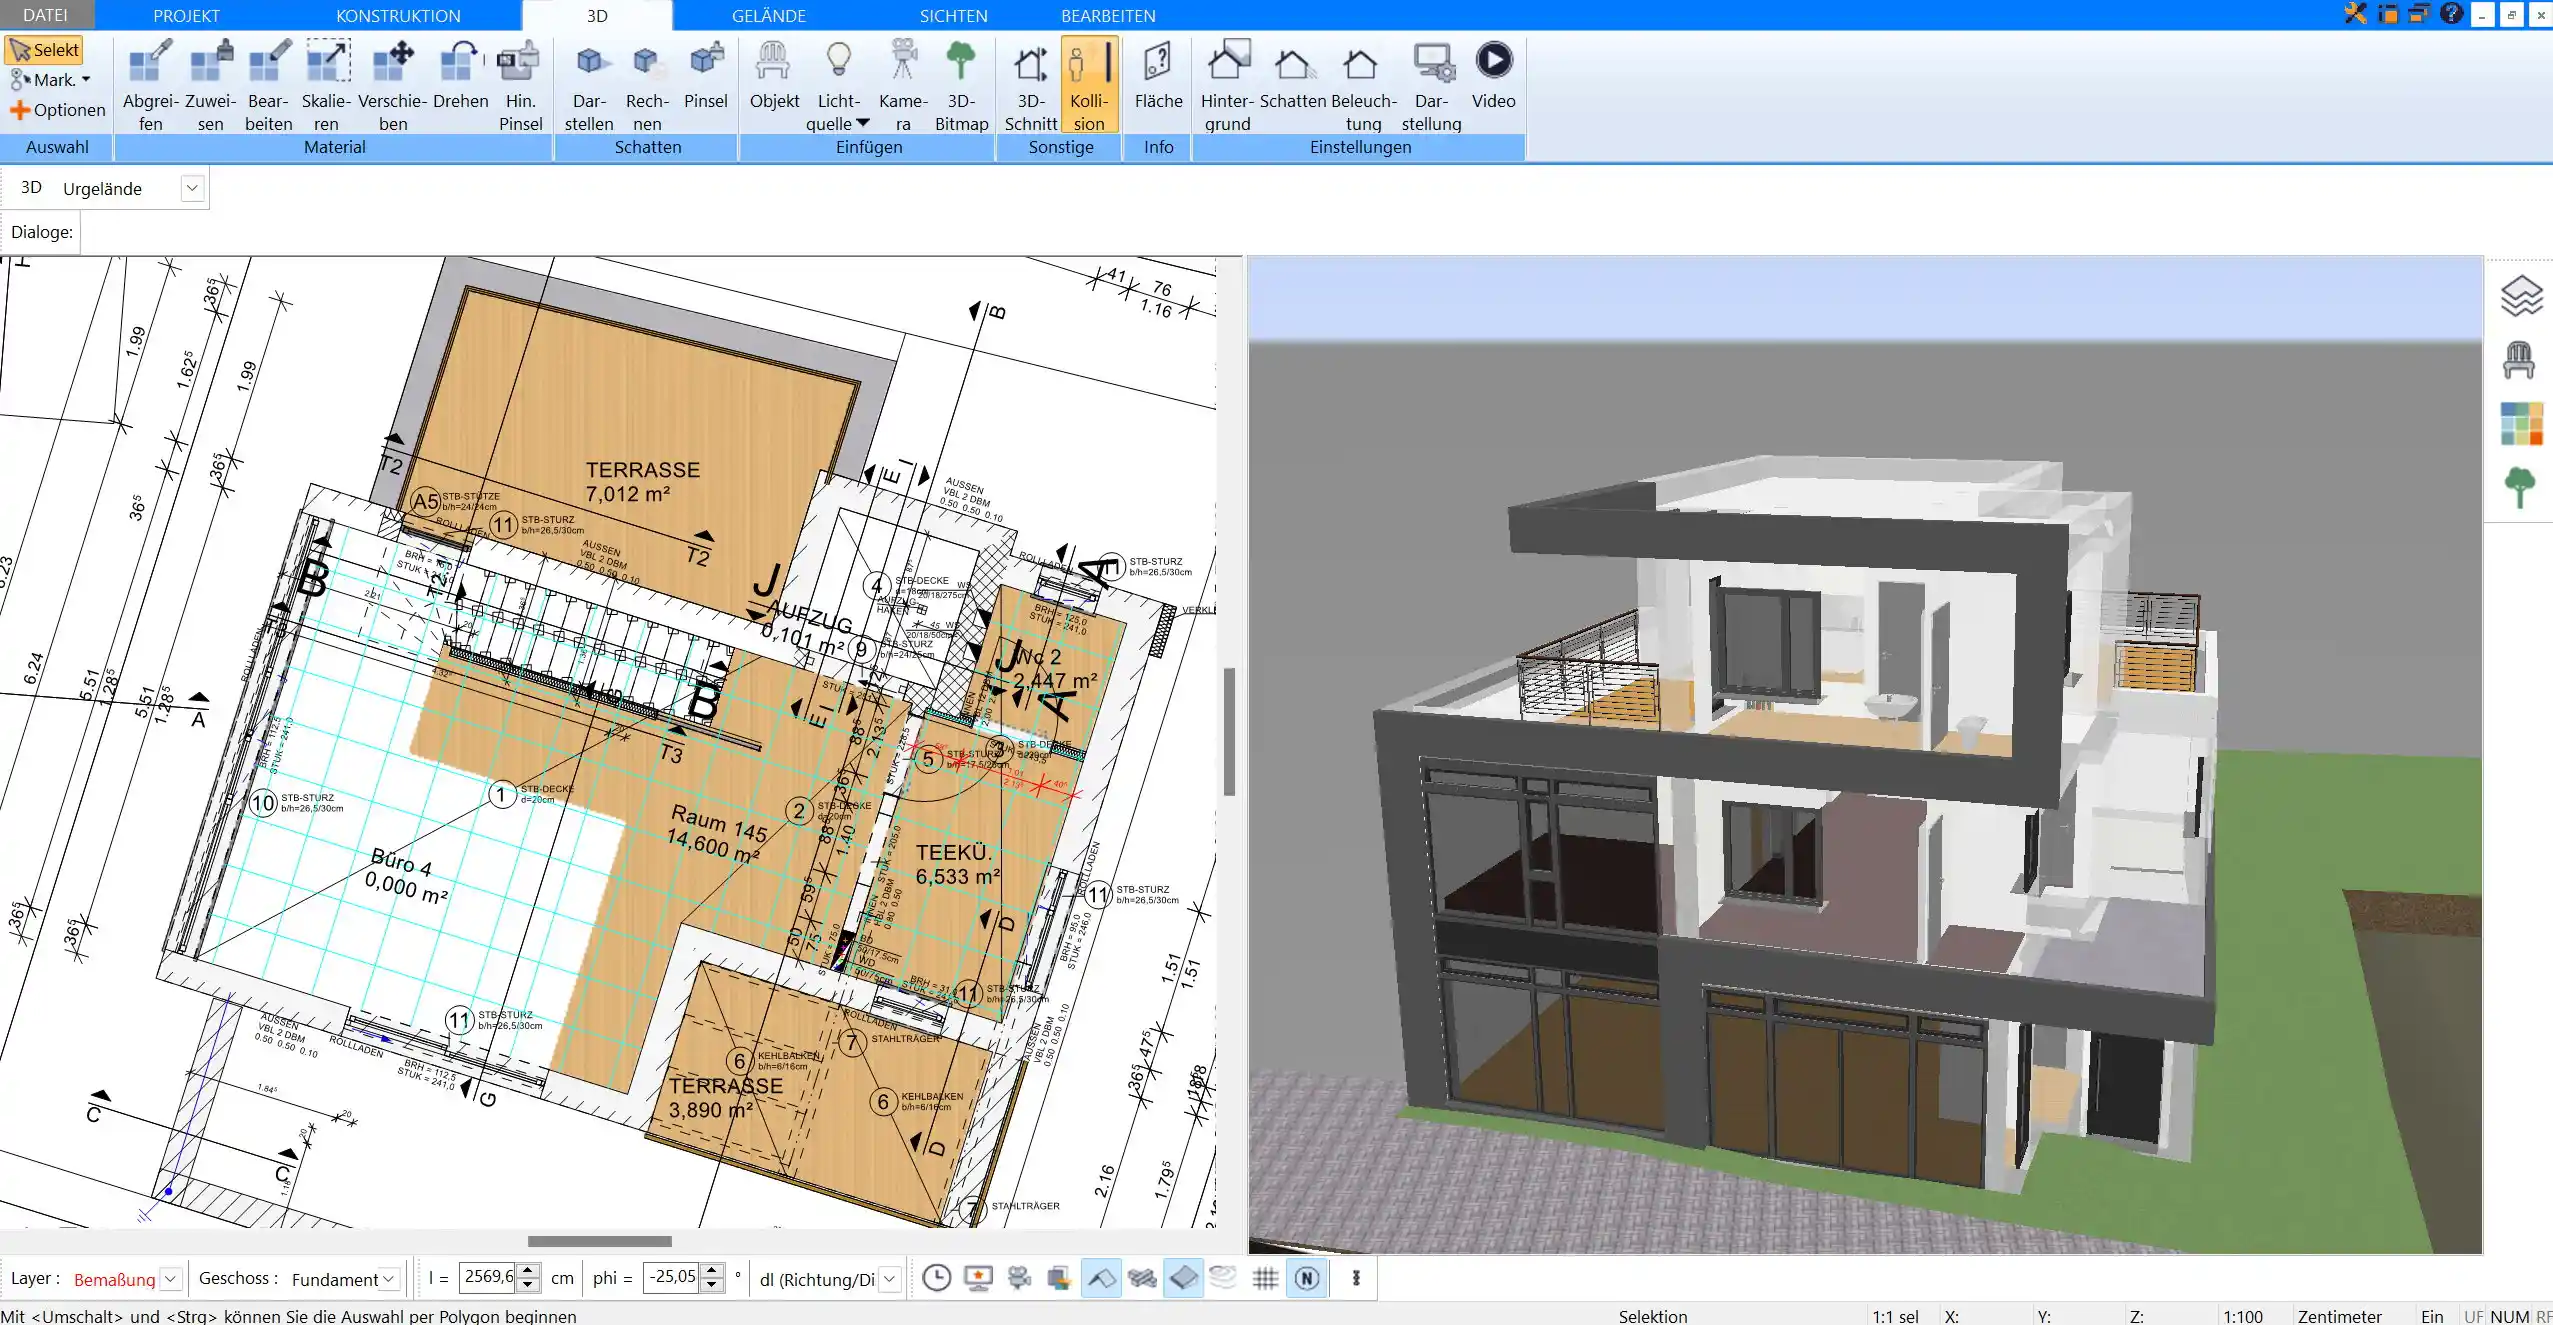Click the plan view horizontal scrollbar
Screen dimensions: 2553x1325
[x=600, y=1241]
